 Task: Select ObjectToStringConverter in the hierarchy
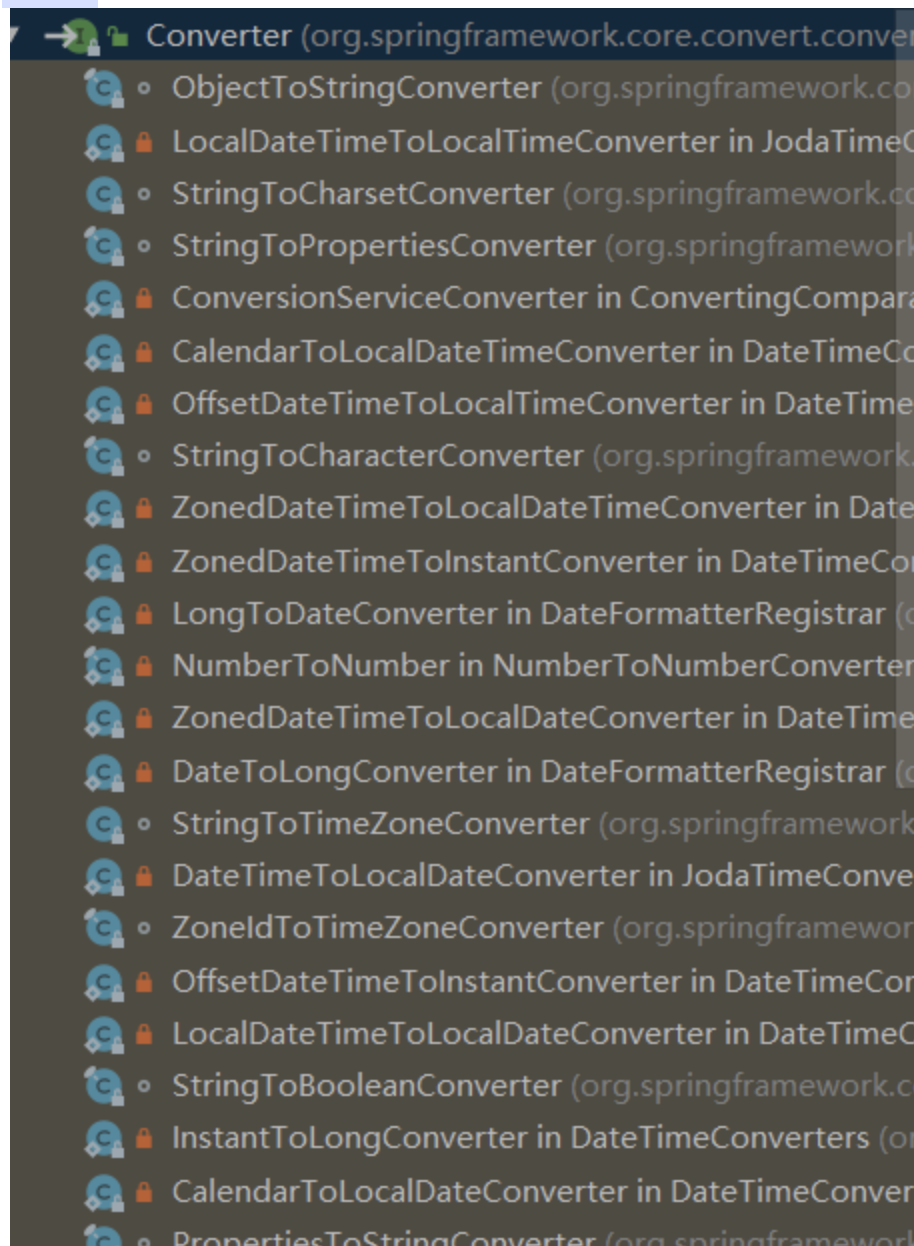coord(356,88)
